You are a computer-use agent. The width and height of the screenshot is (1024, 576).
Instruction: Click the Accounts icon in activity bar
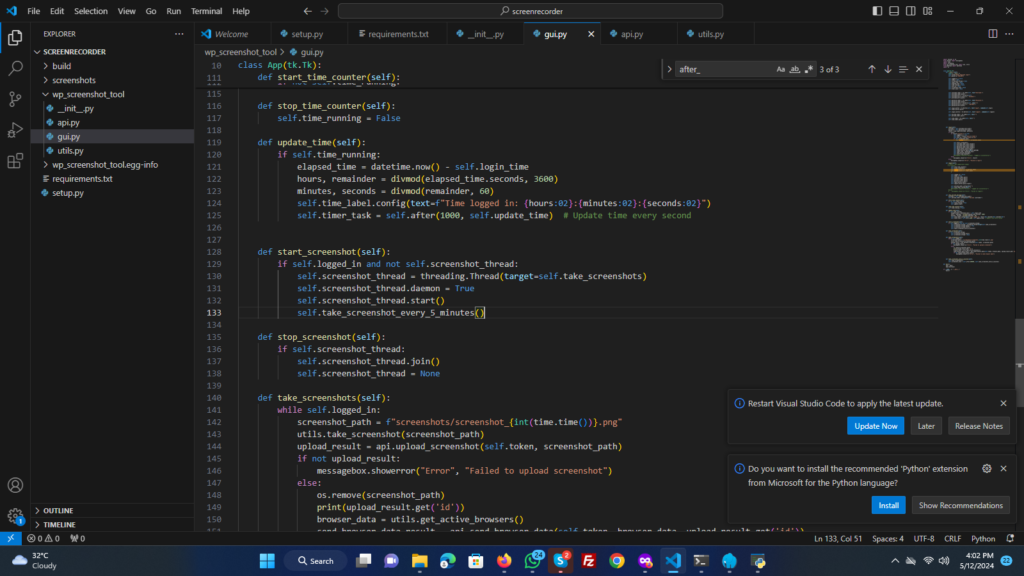[x=15, y=486]
